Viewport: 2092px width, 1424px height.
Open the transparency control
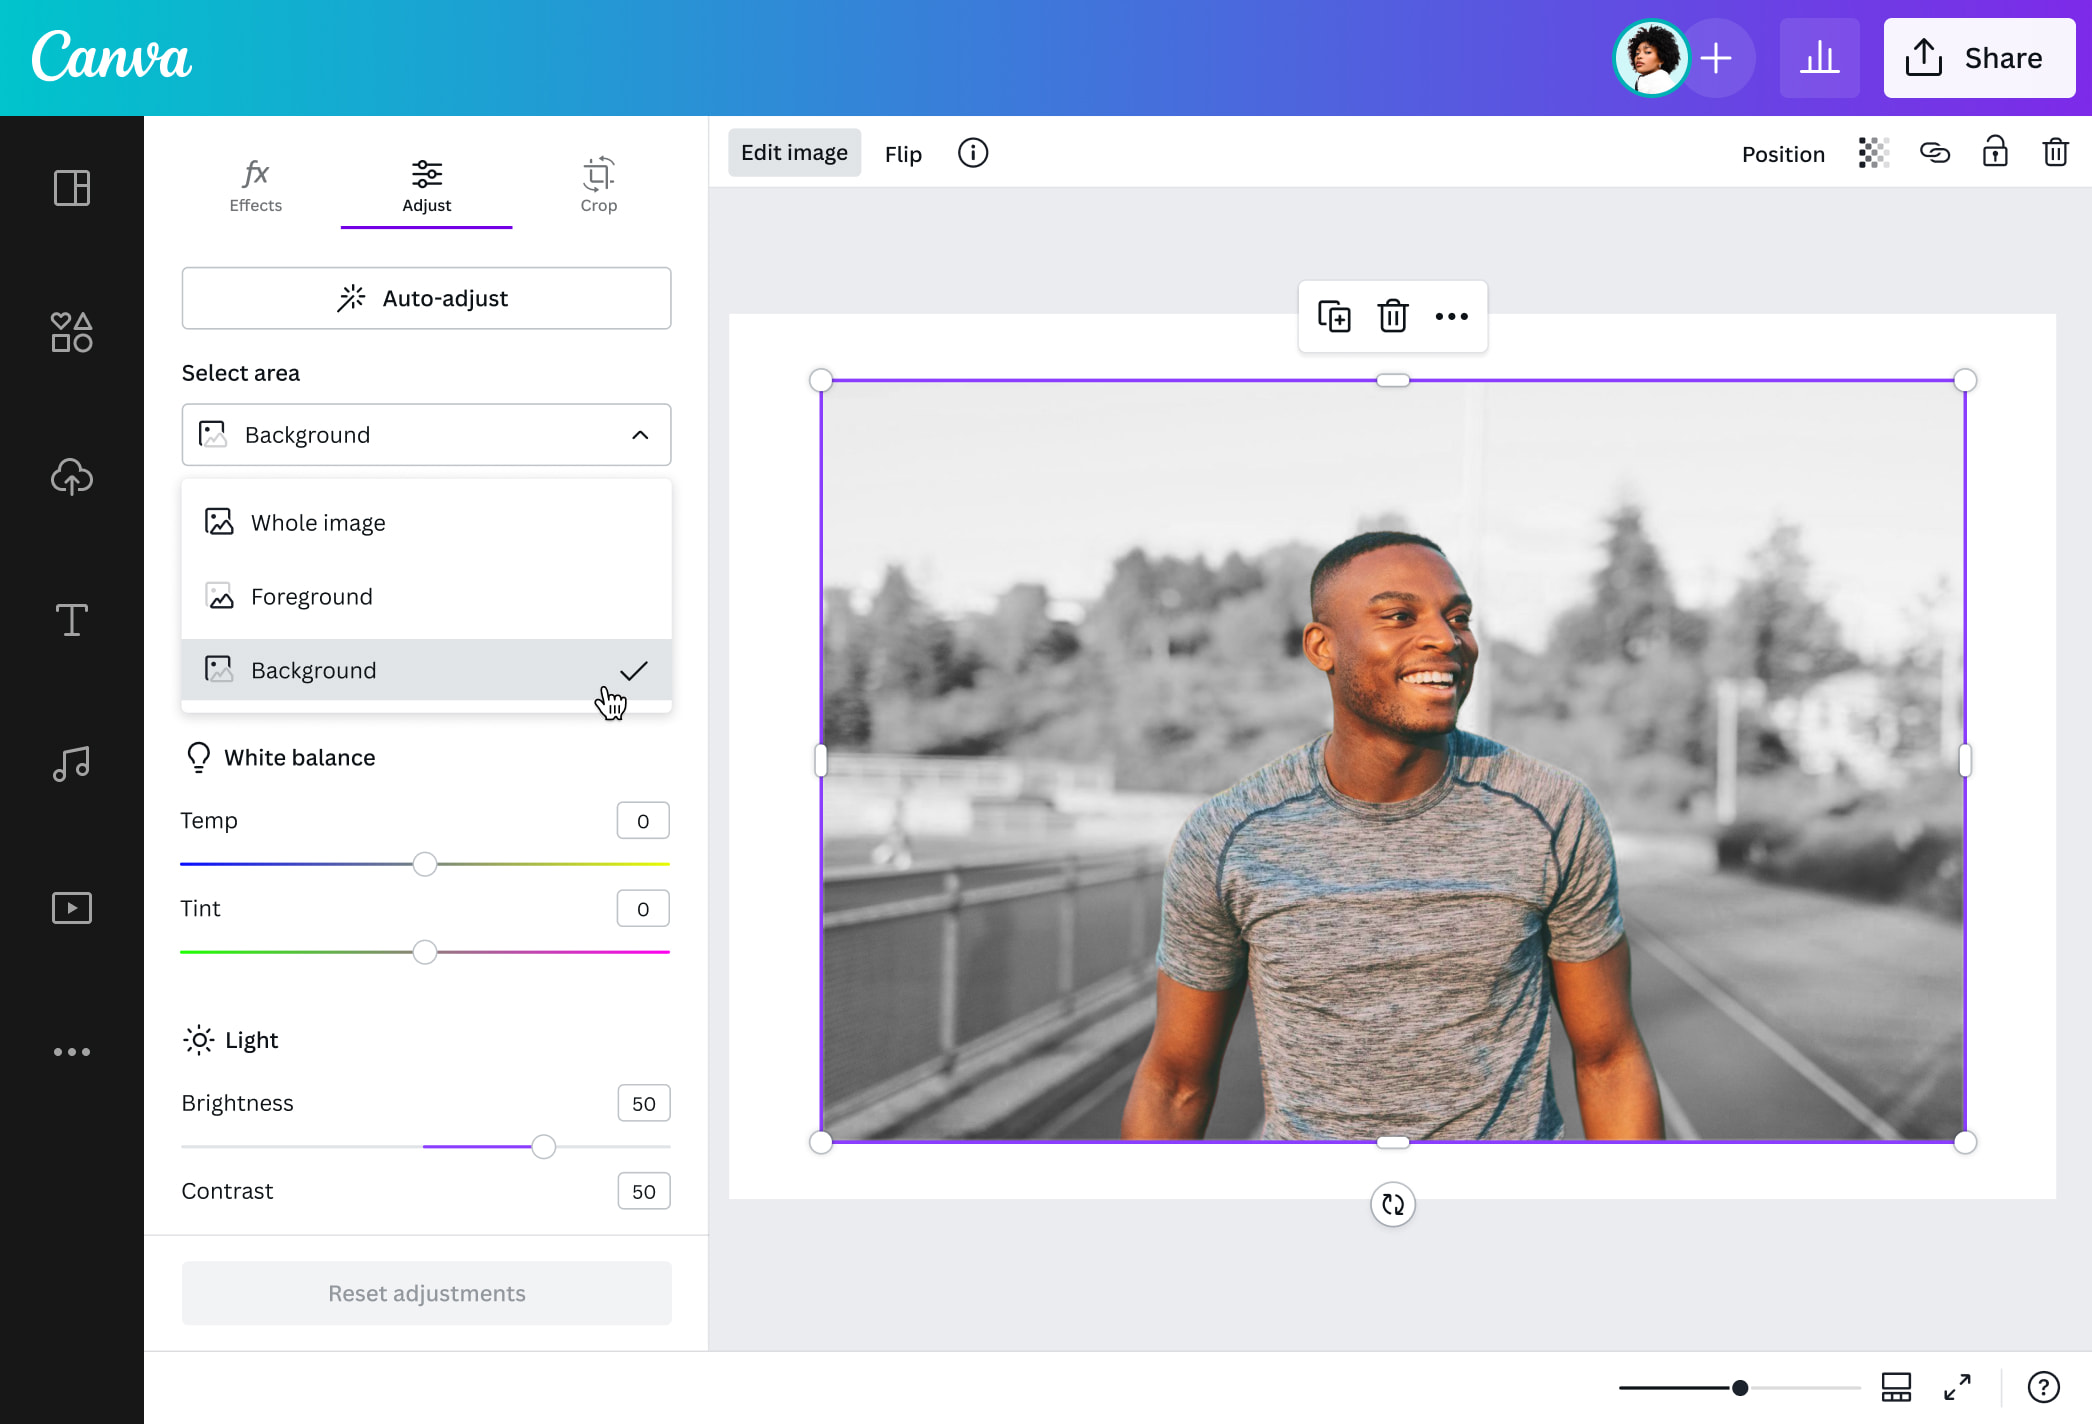1873,153
